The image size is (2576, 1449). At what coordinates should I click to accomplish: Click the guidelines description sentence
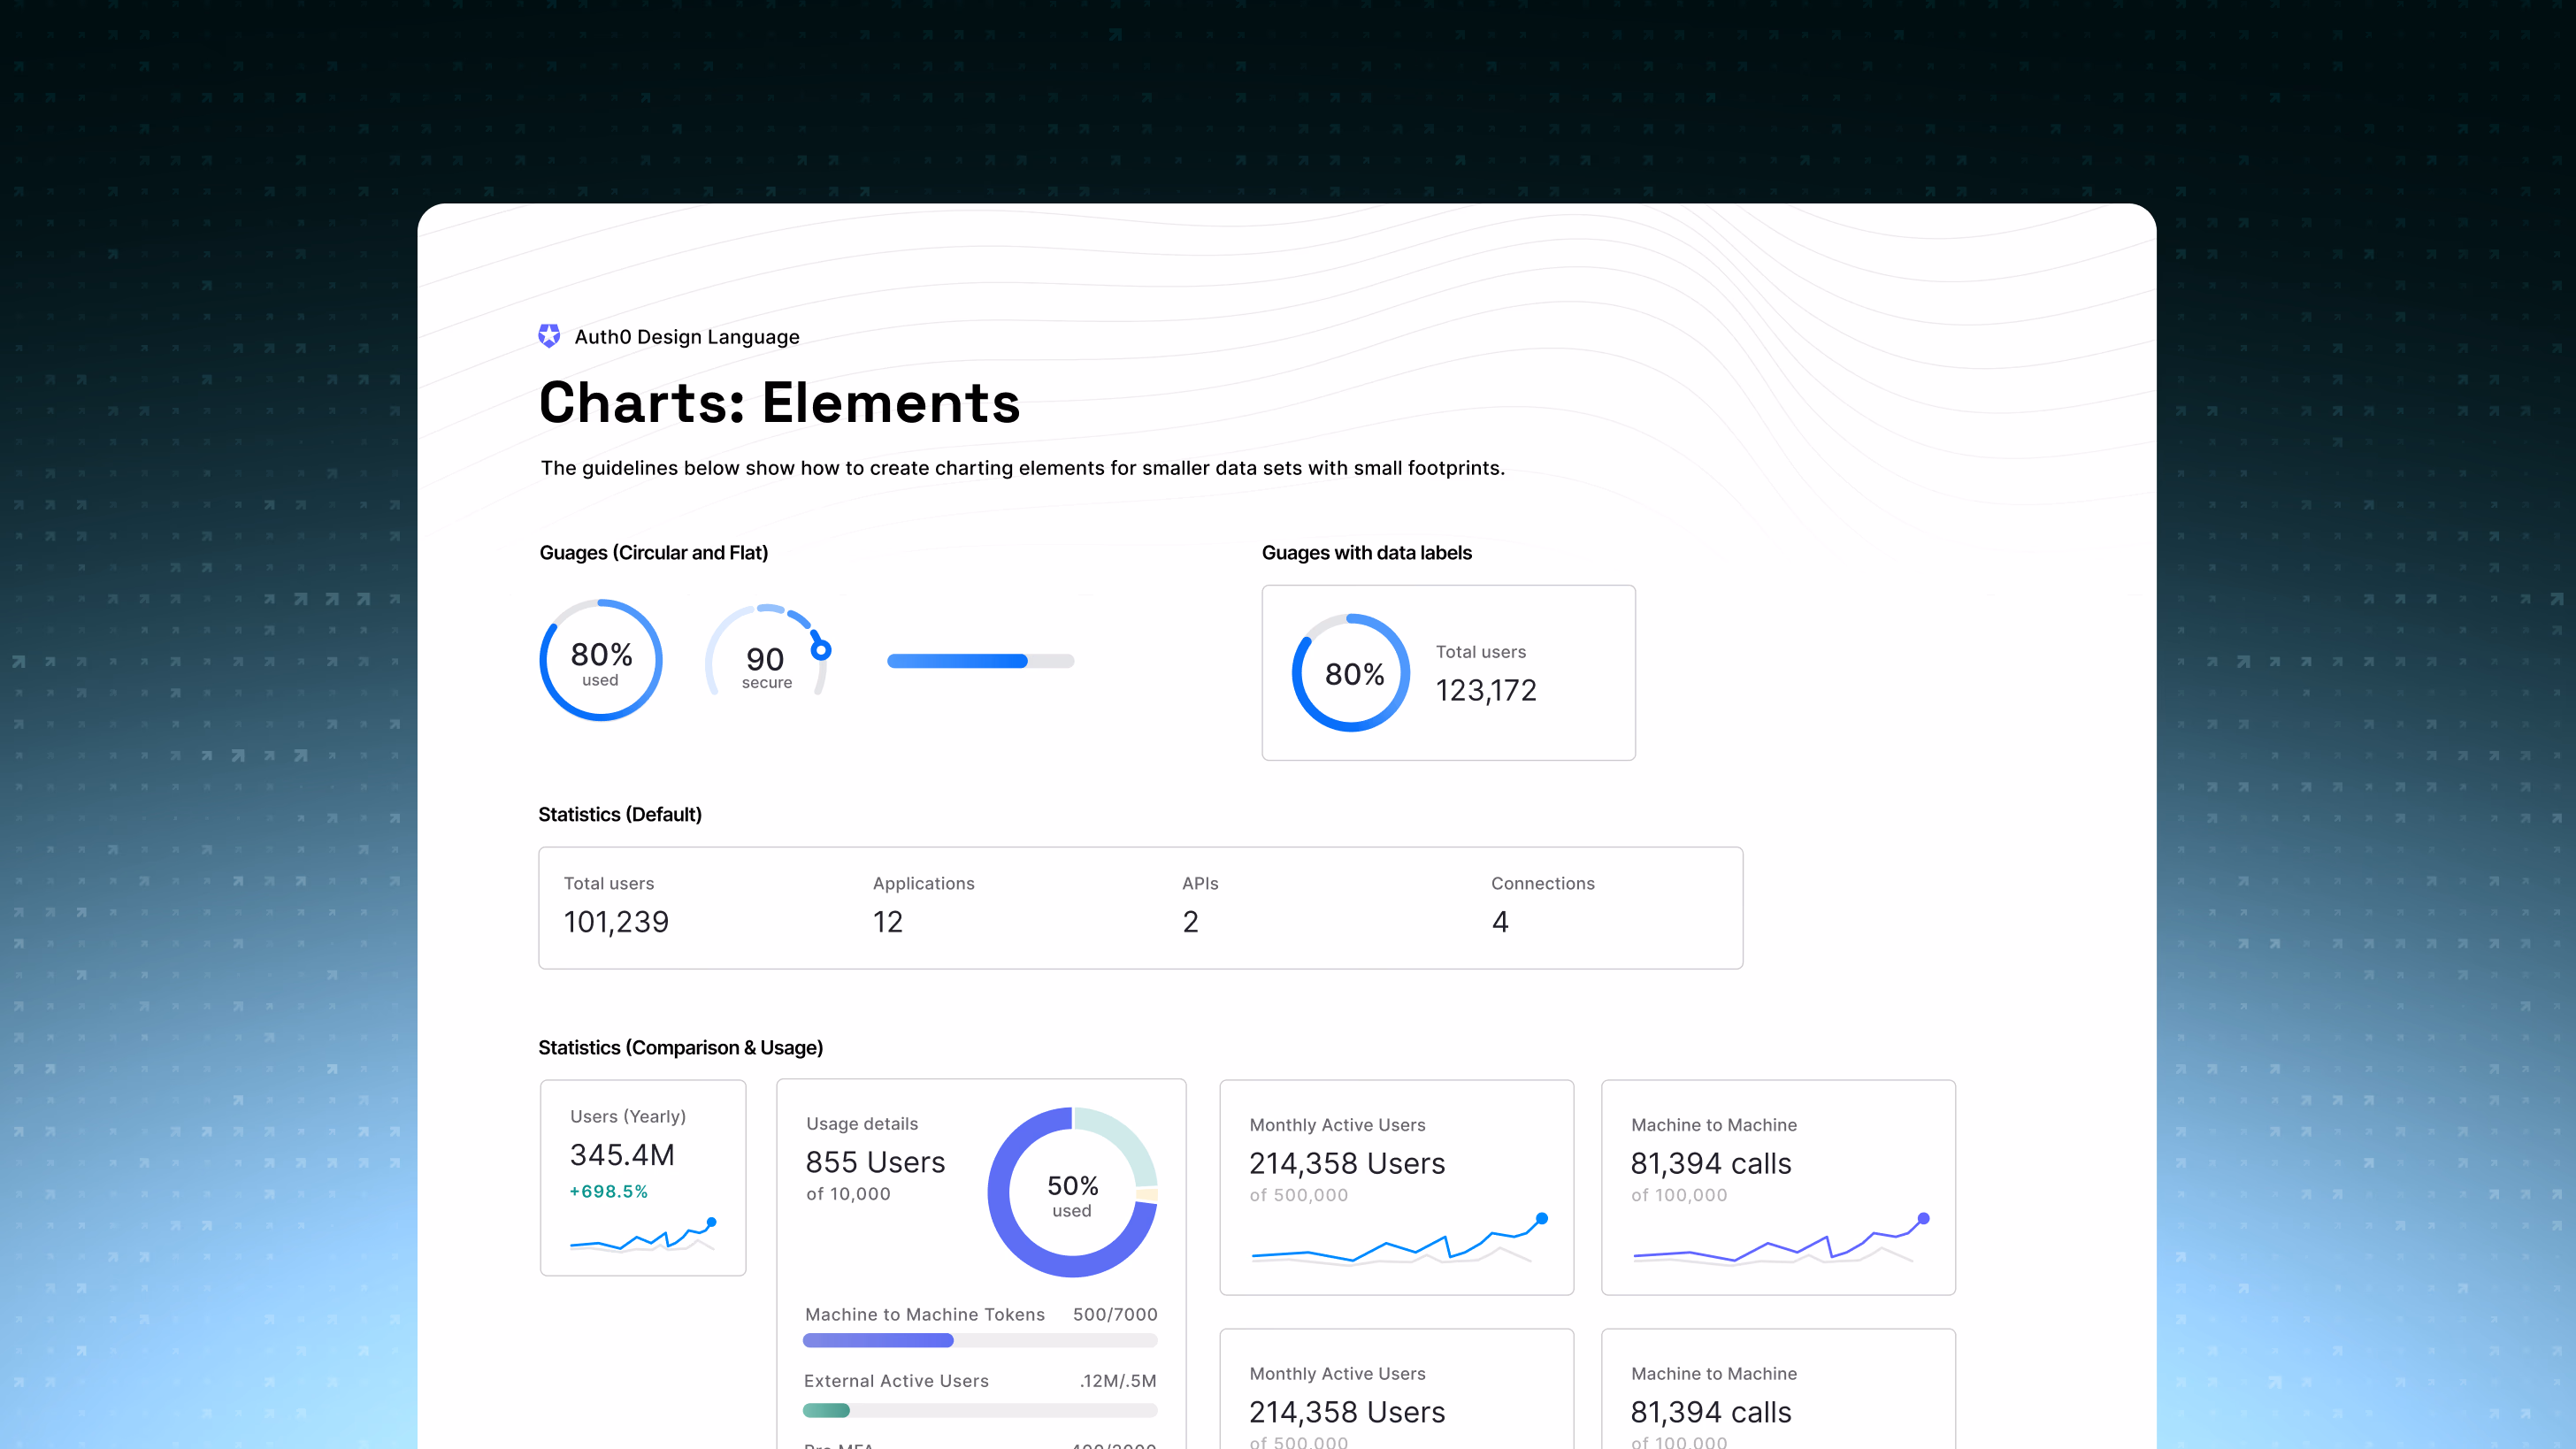pos(1022,468)
